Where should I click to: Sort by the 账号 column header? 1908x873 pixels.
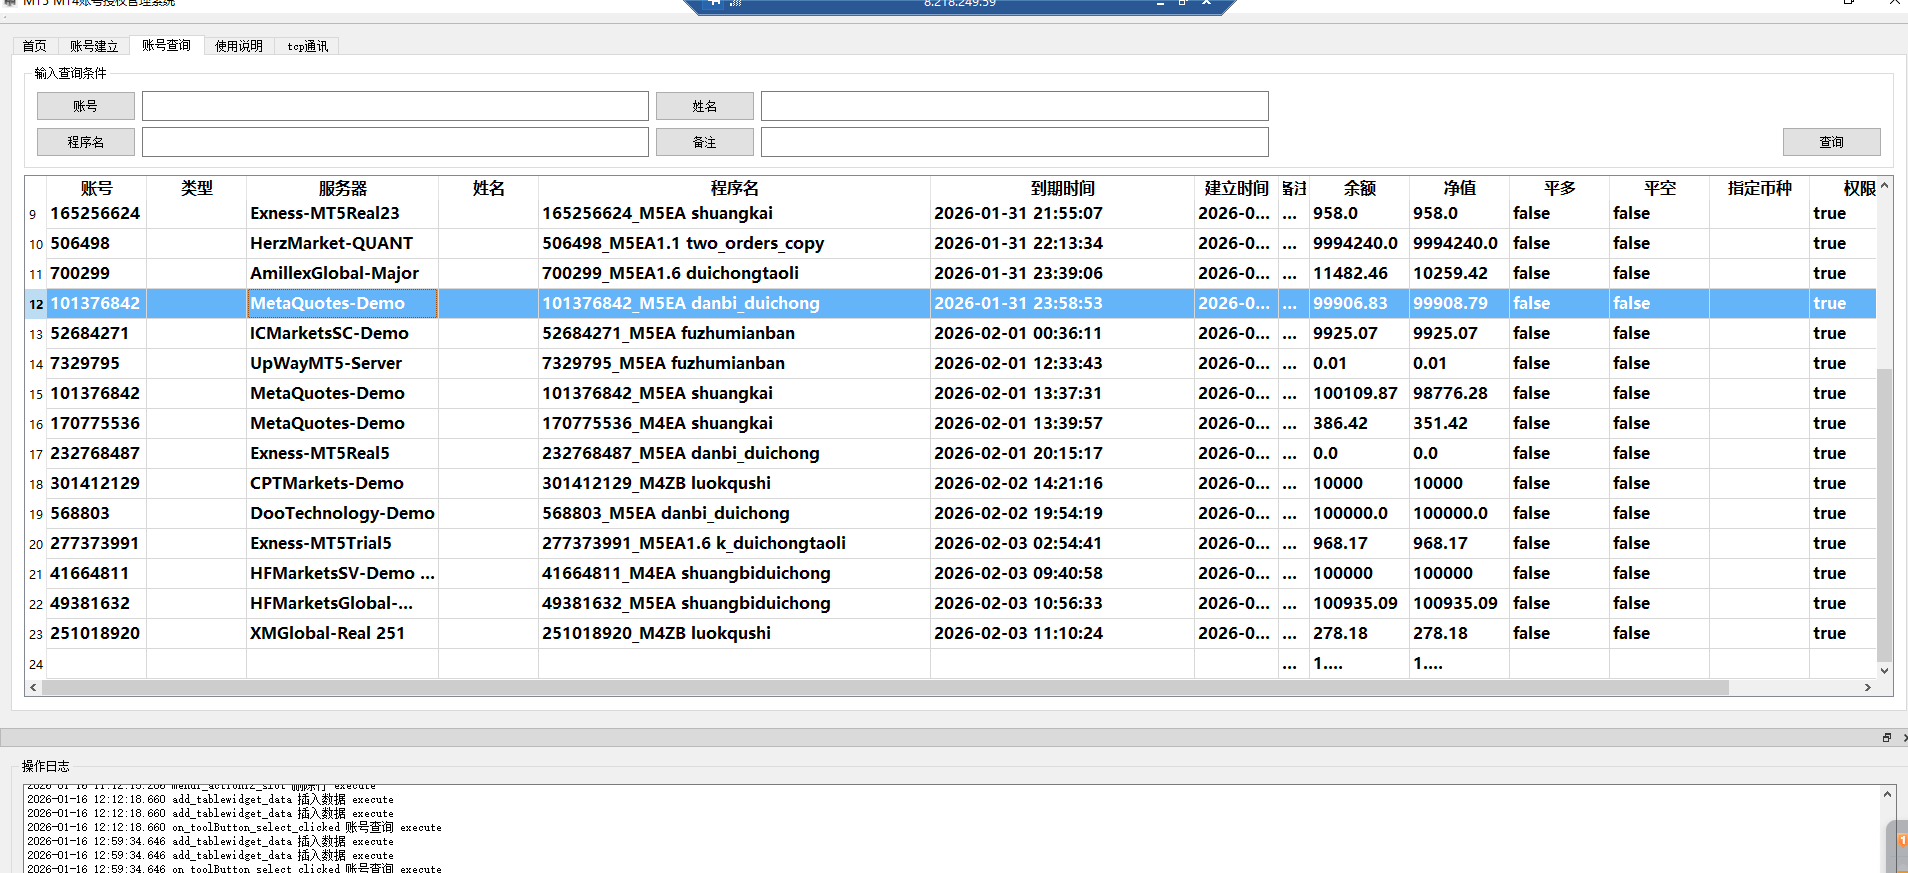(96, 188)
